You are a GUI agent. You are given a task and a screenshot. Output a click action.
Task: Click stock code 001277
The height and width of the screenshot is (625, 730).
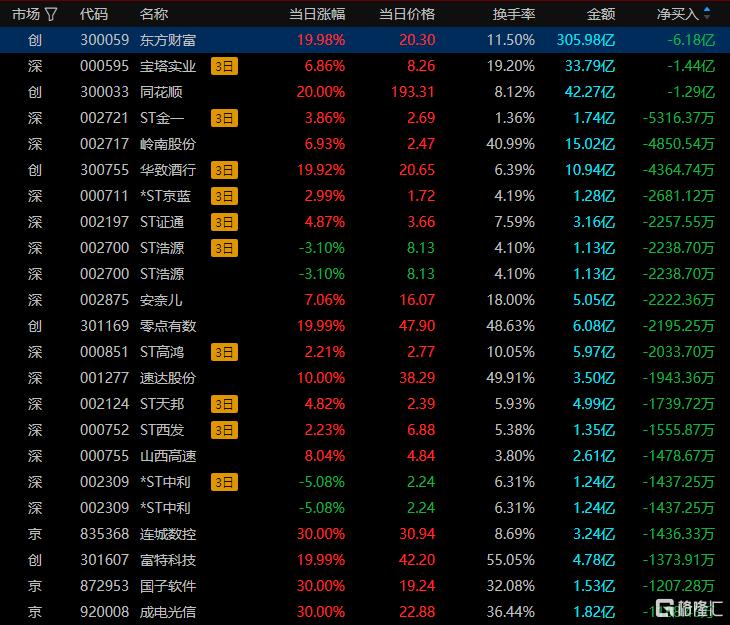[104, 378]
